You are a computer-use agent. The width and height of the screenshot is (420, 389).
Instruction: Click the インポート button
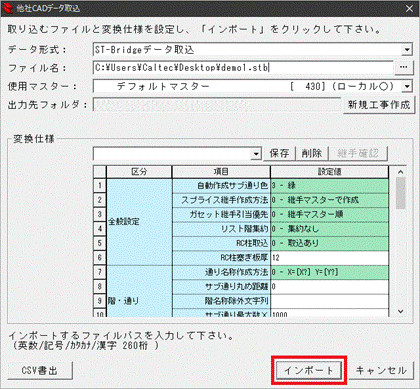(309, 370)
